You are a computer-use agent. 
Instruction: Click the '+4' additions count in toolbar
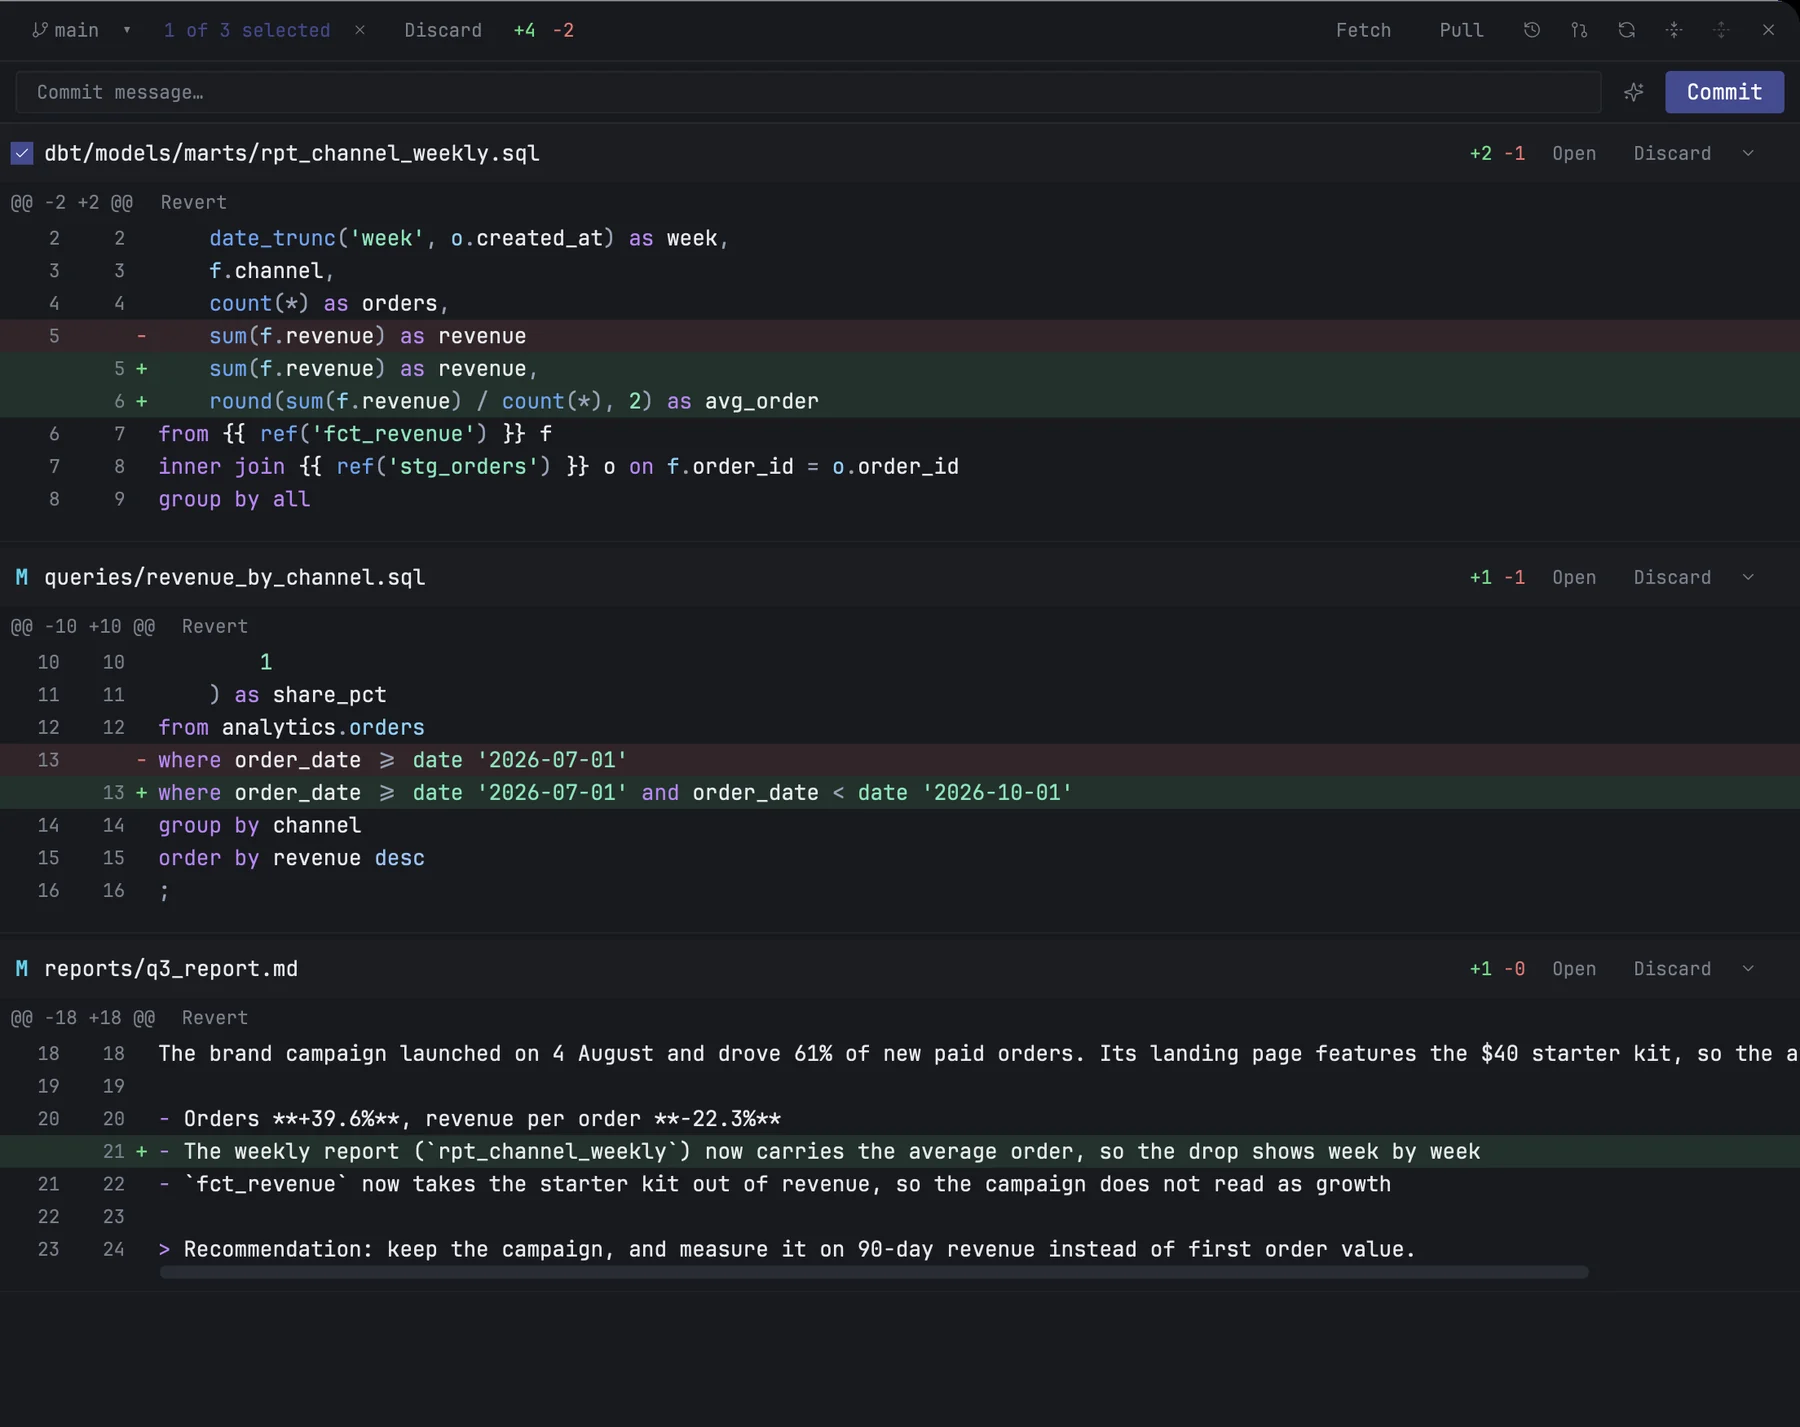tap(524, 30)
